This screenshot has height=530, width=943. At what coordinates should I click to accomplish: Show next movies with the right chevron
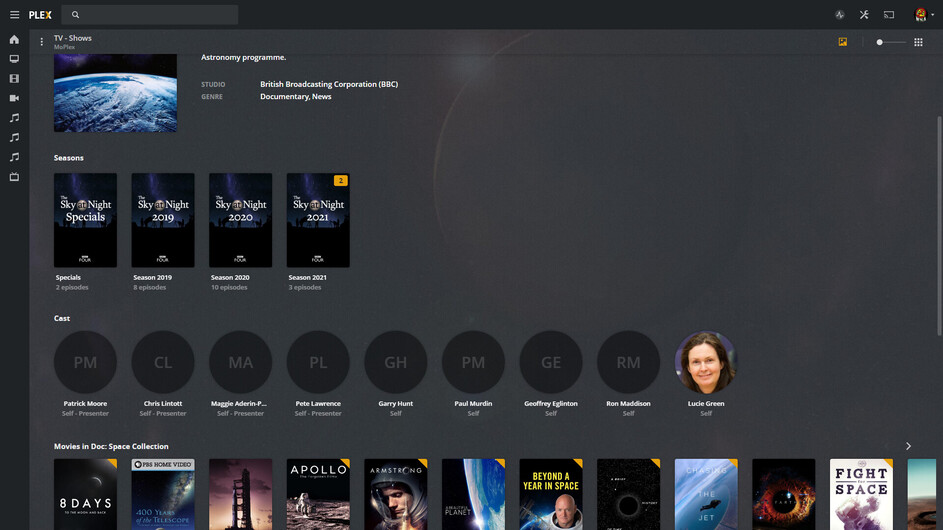[908, 446]
